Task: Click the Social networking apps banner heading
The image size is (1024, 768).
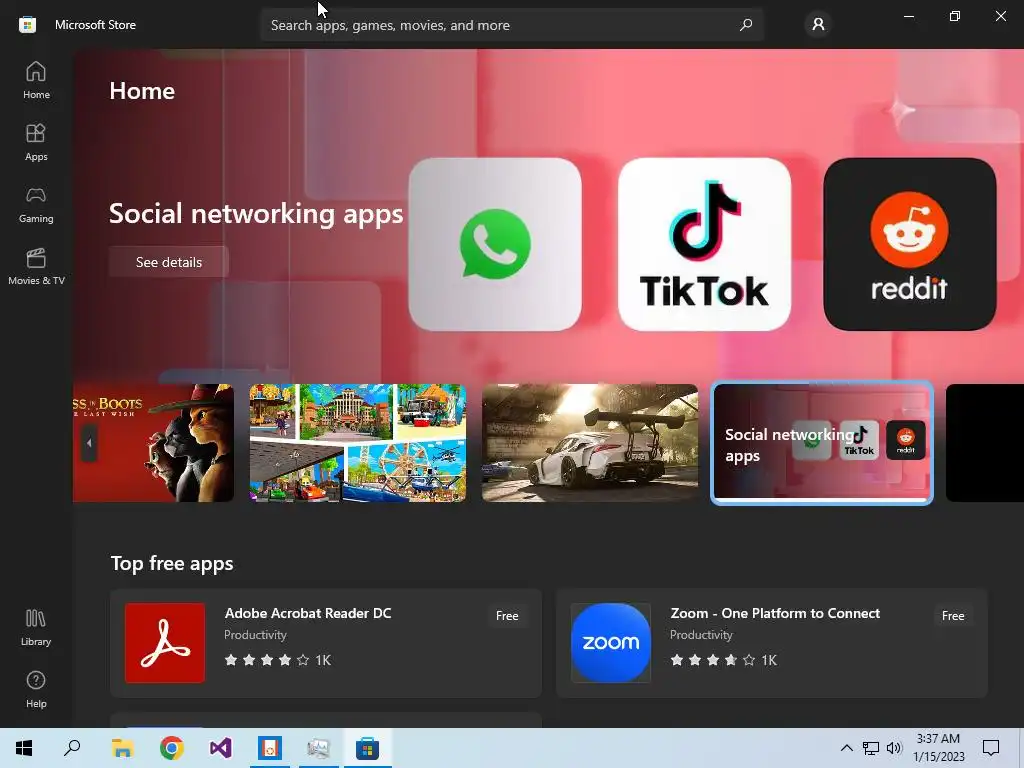Action: pos(256,214)
